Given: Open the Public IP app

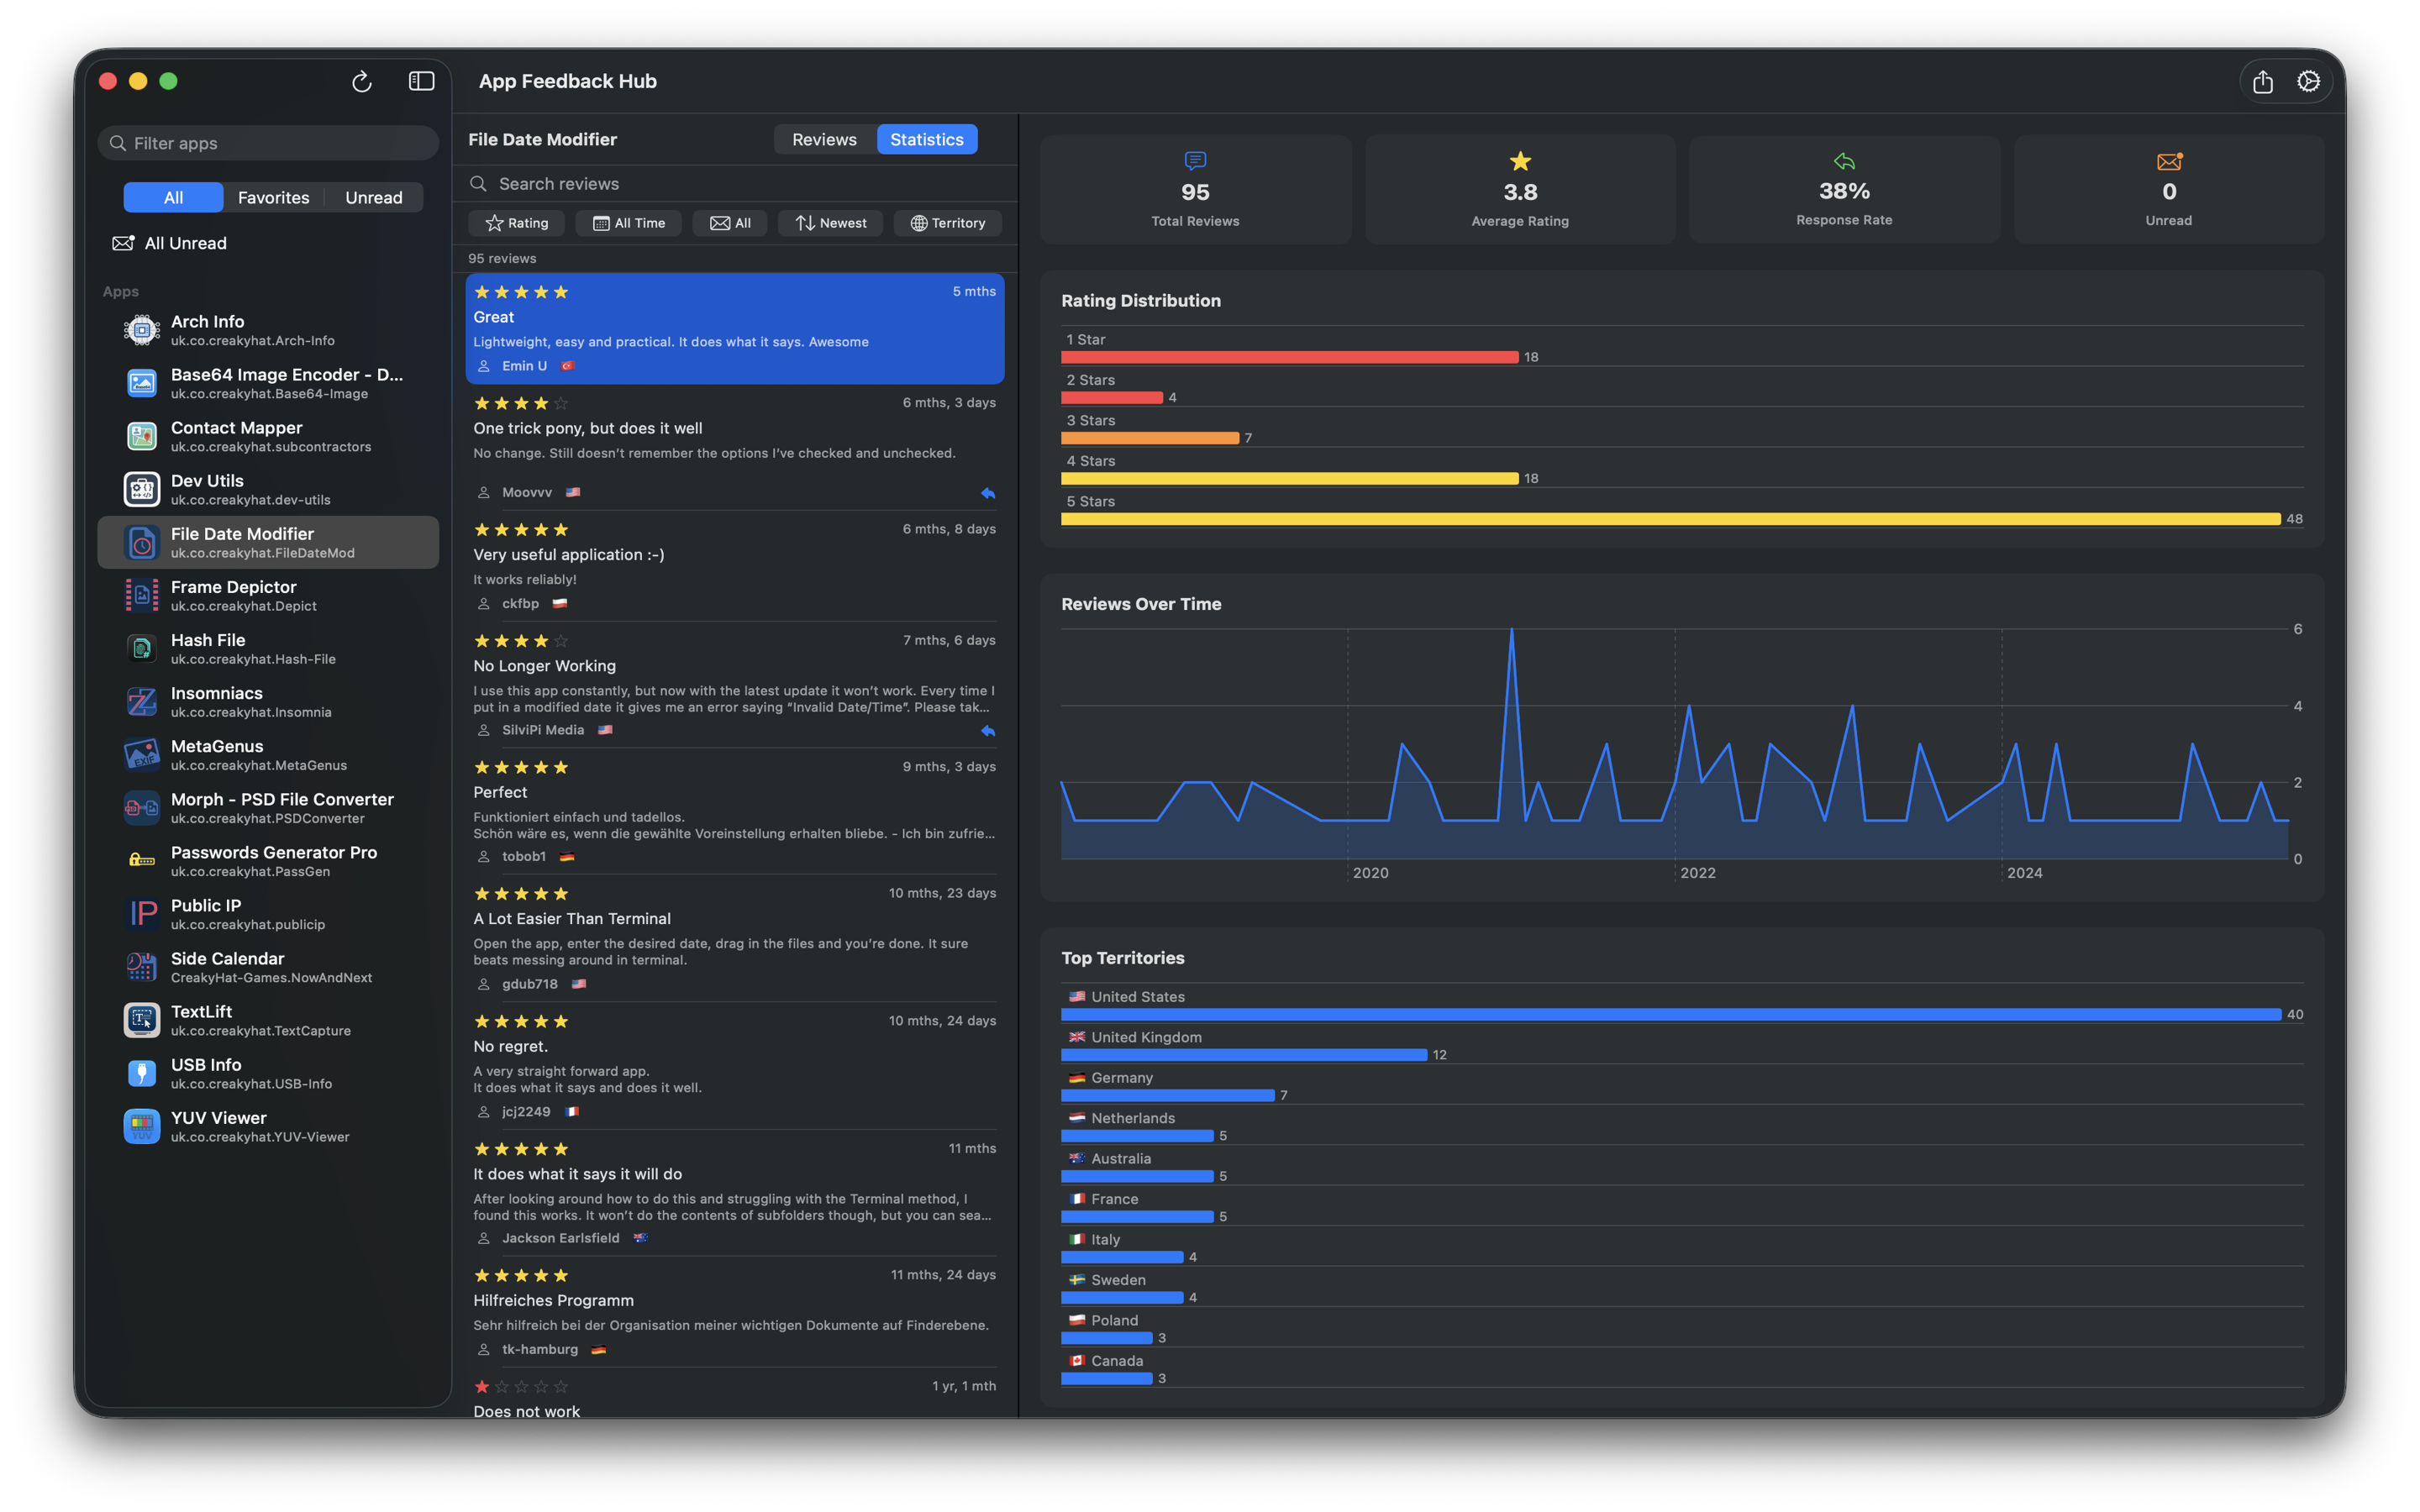Looking at the screenshot, I should [141, 913].
